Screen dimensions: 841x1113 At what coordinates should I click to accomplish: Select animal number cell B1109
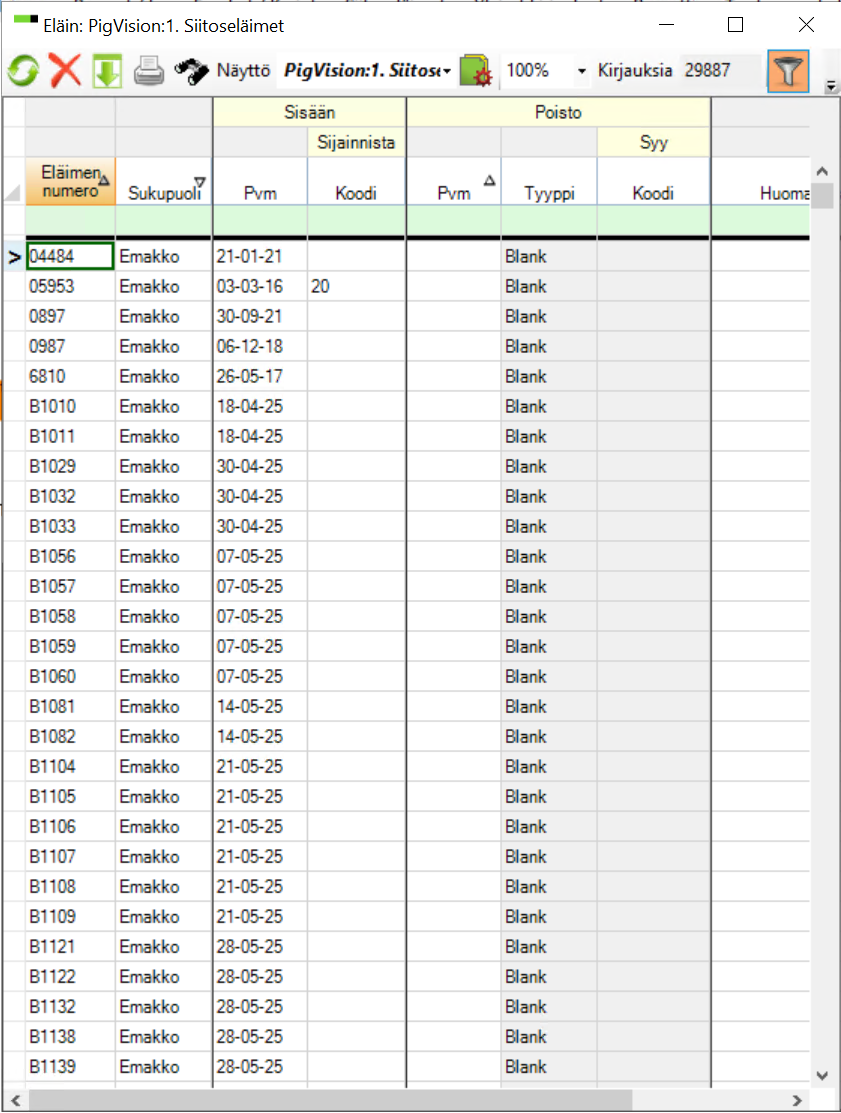(70, 916)
